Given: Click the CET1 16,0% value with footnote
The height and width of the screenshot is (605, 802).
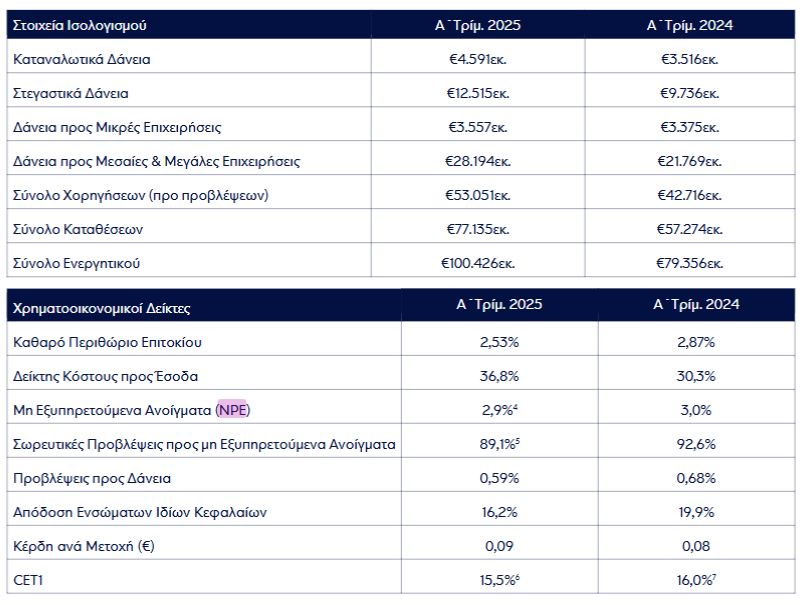Looking at the screenshot, I should (696, 580).
